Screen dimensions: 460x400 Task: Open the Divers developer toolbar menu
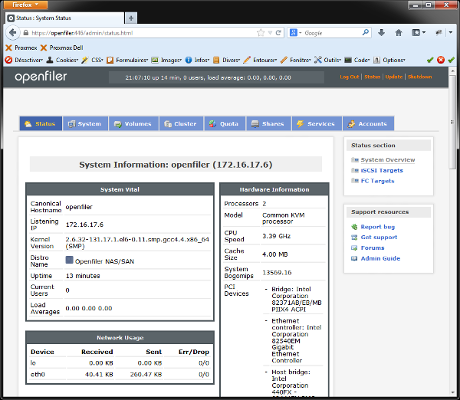[227, 60]
